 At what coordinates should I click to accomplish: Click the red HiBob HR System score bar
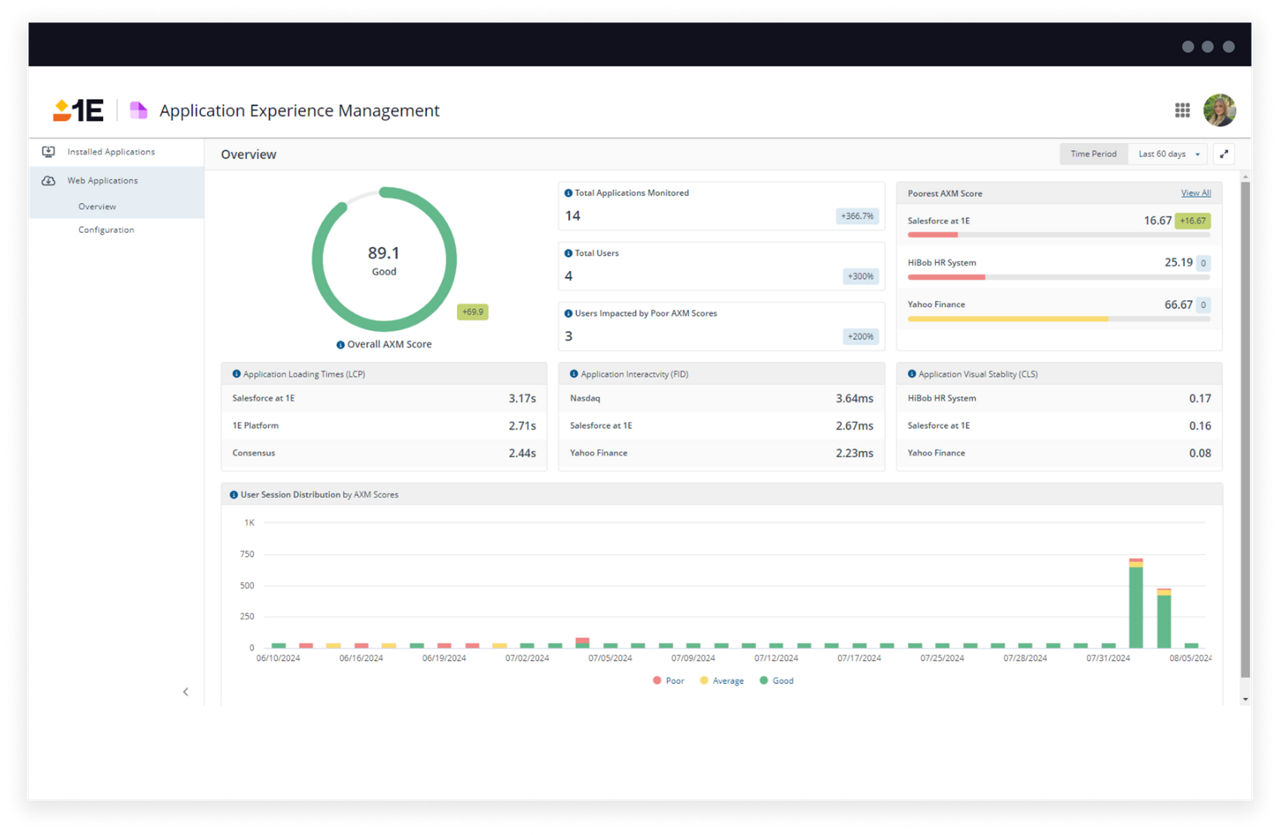tap(947, 277)
